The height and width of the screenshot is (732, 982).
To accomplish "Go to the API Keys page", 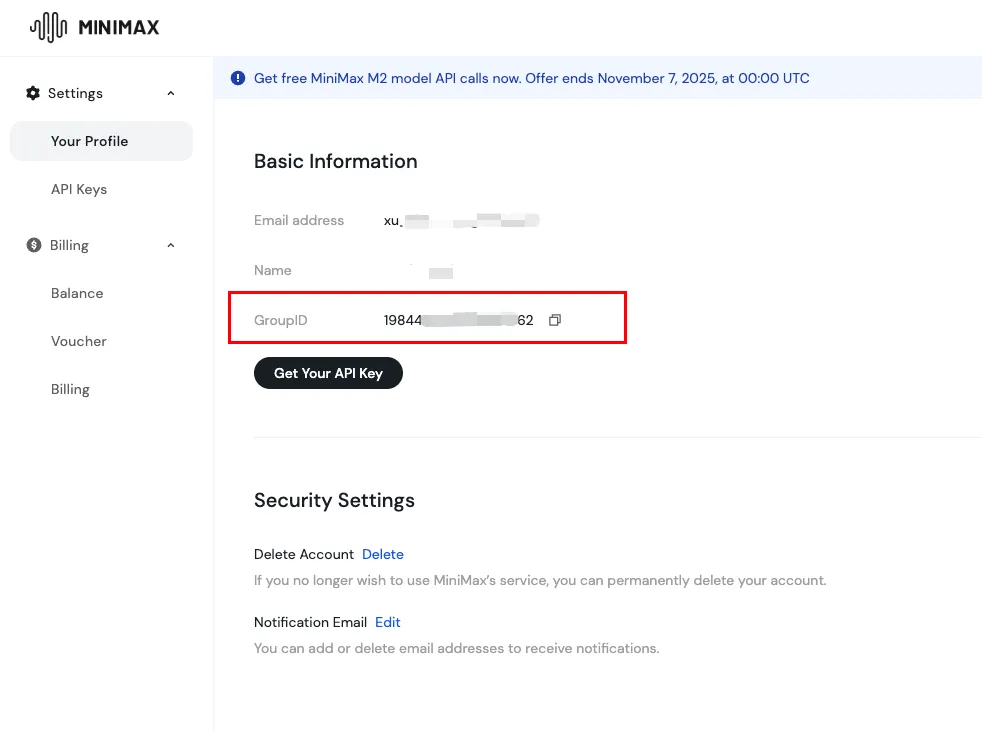I will 79,189.
